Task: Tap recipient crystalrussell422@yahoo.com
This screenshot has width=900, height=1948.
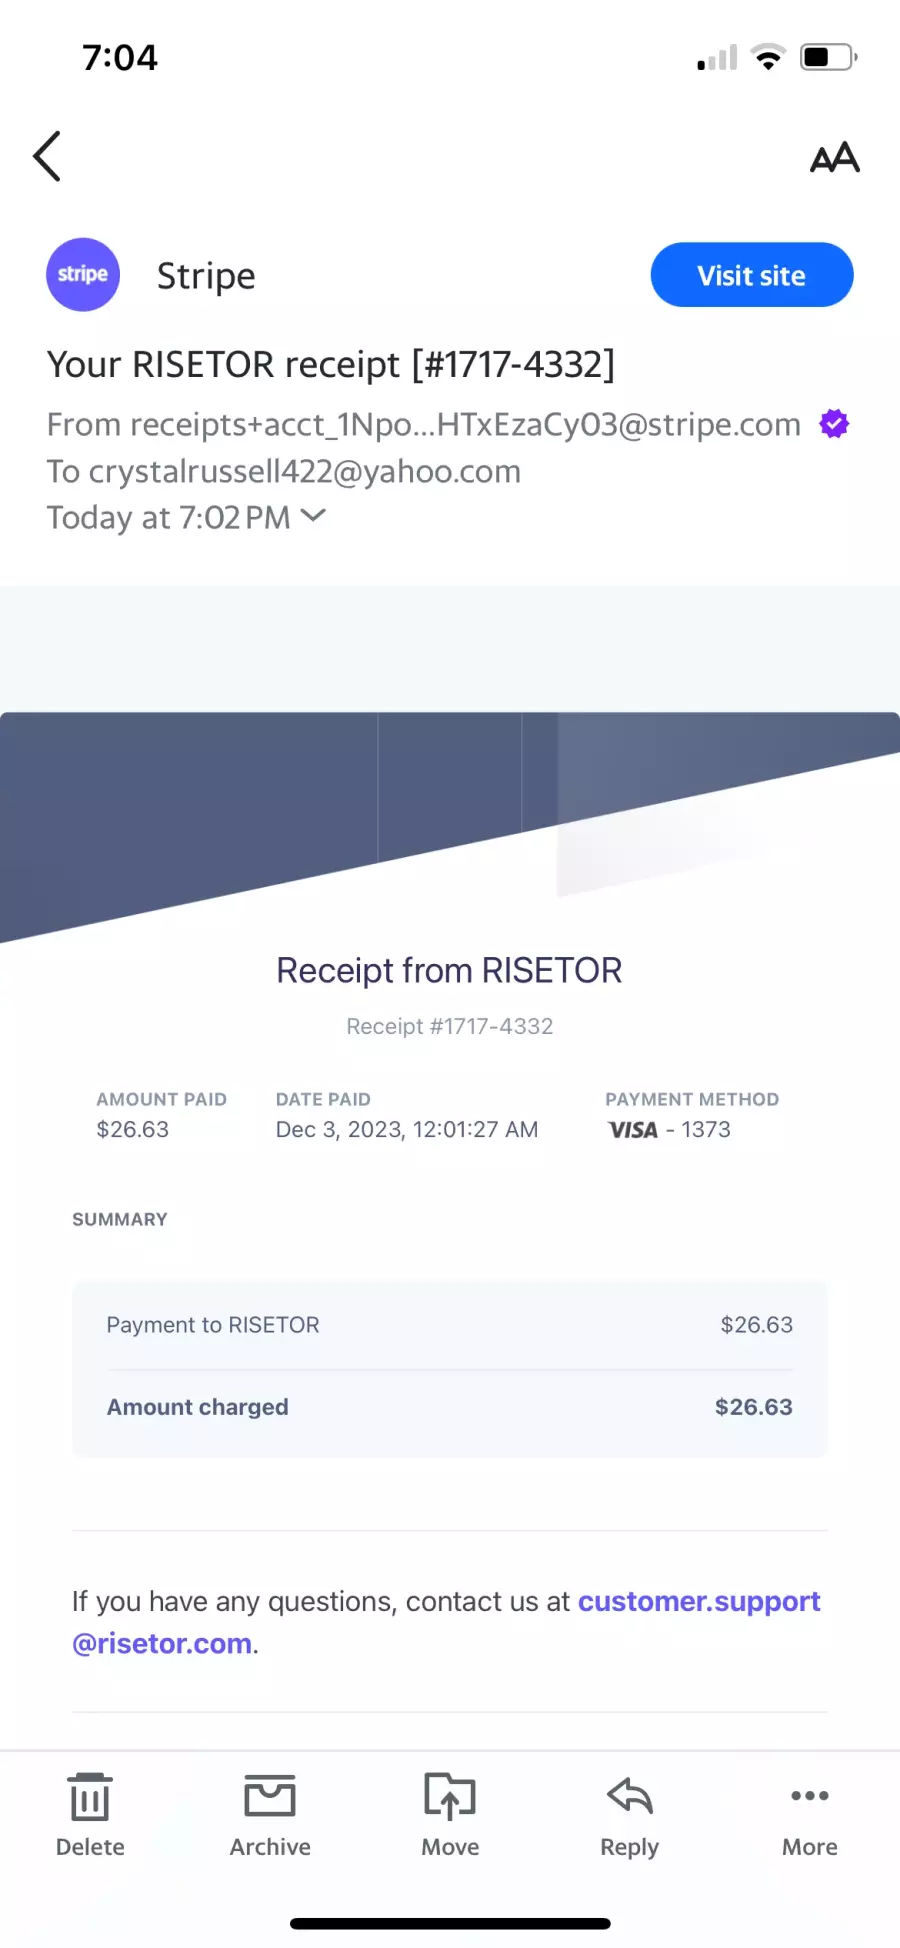Action: (284, 471)
